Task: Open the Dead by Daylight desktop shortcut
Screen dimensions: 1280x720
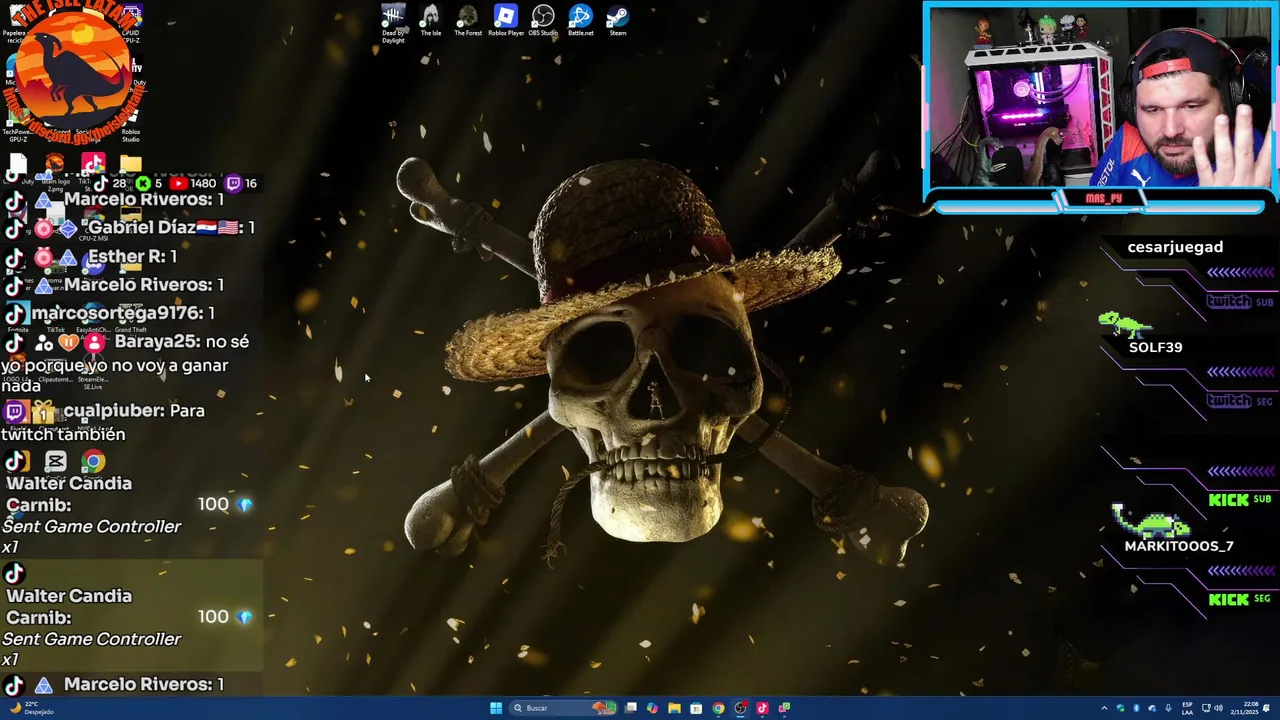Action: [393, 22]
